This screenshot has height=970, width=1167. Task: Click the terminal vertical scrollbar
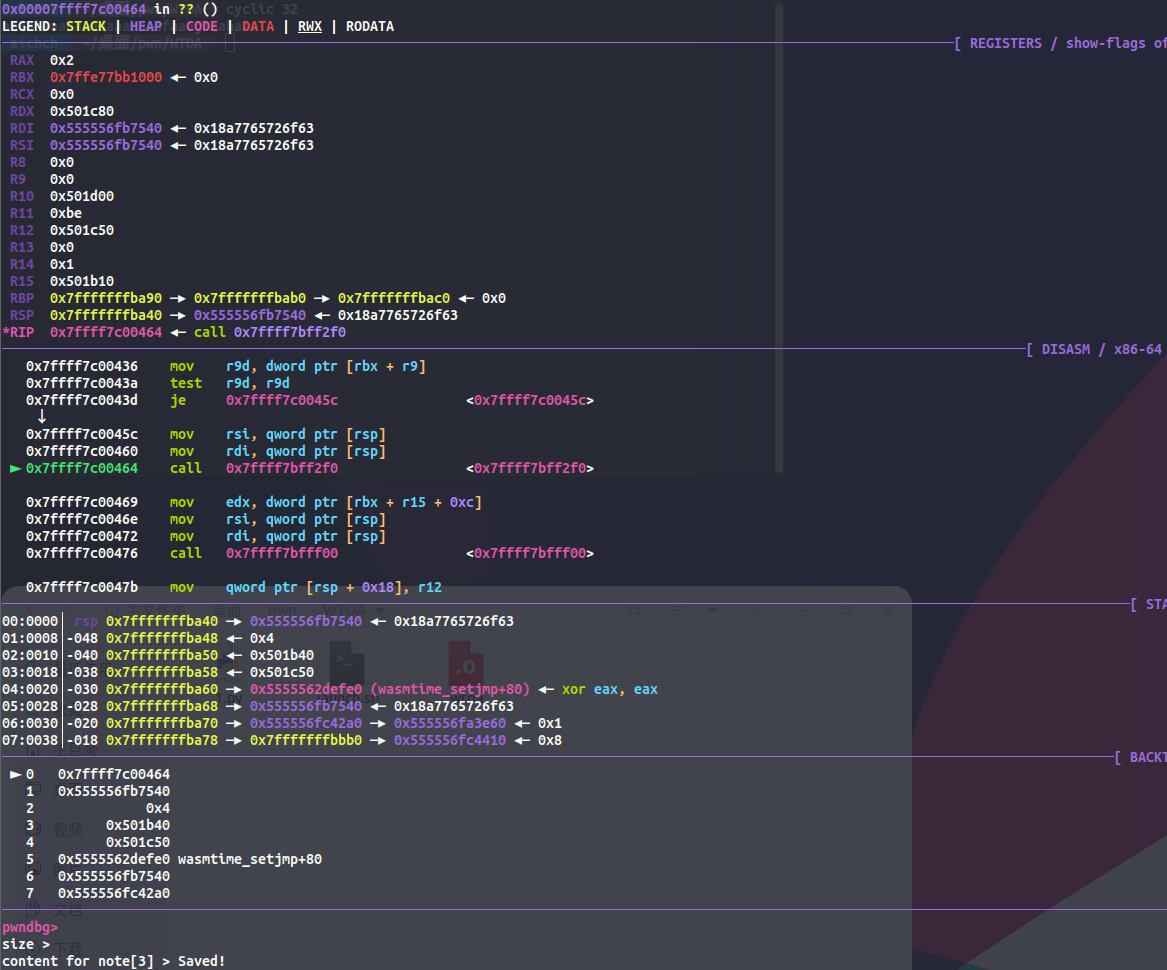click(778, 238)
